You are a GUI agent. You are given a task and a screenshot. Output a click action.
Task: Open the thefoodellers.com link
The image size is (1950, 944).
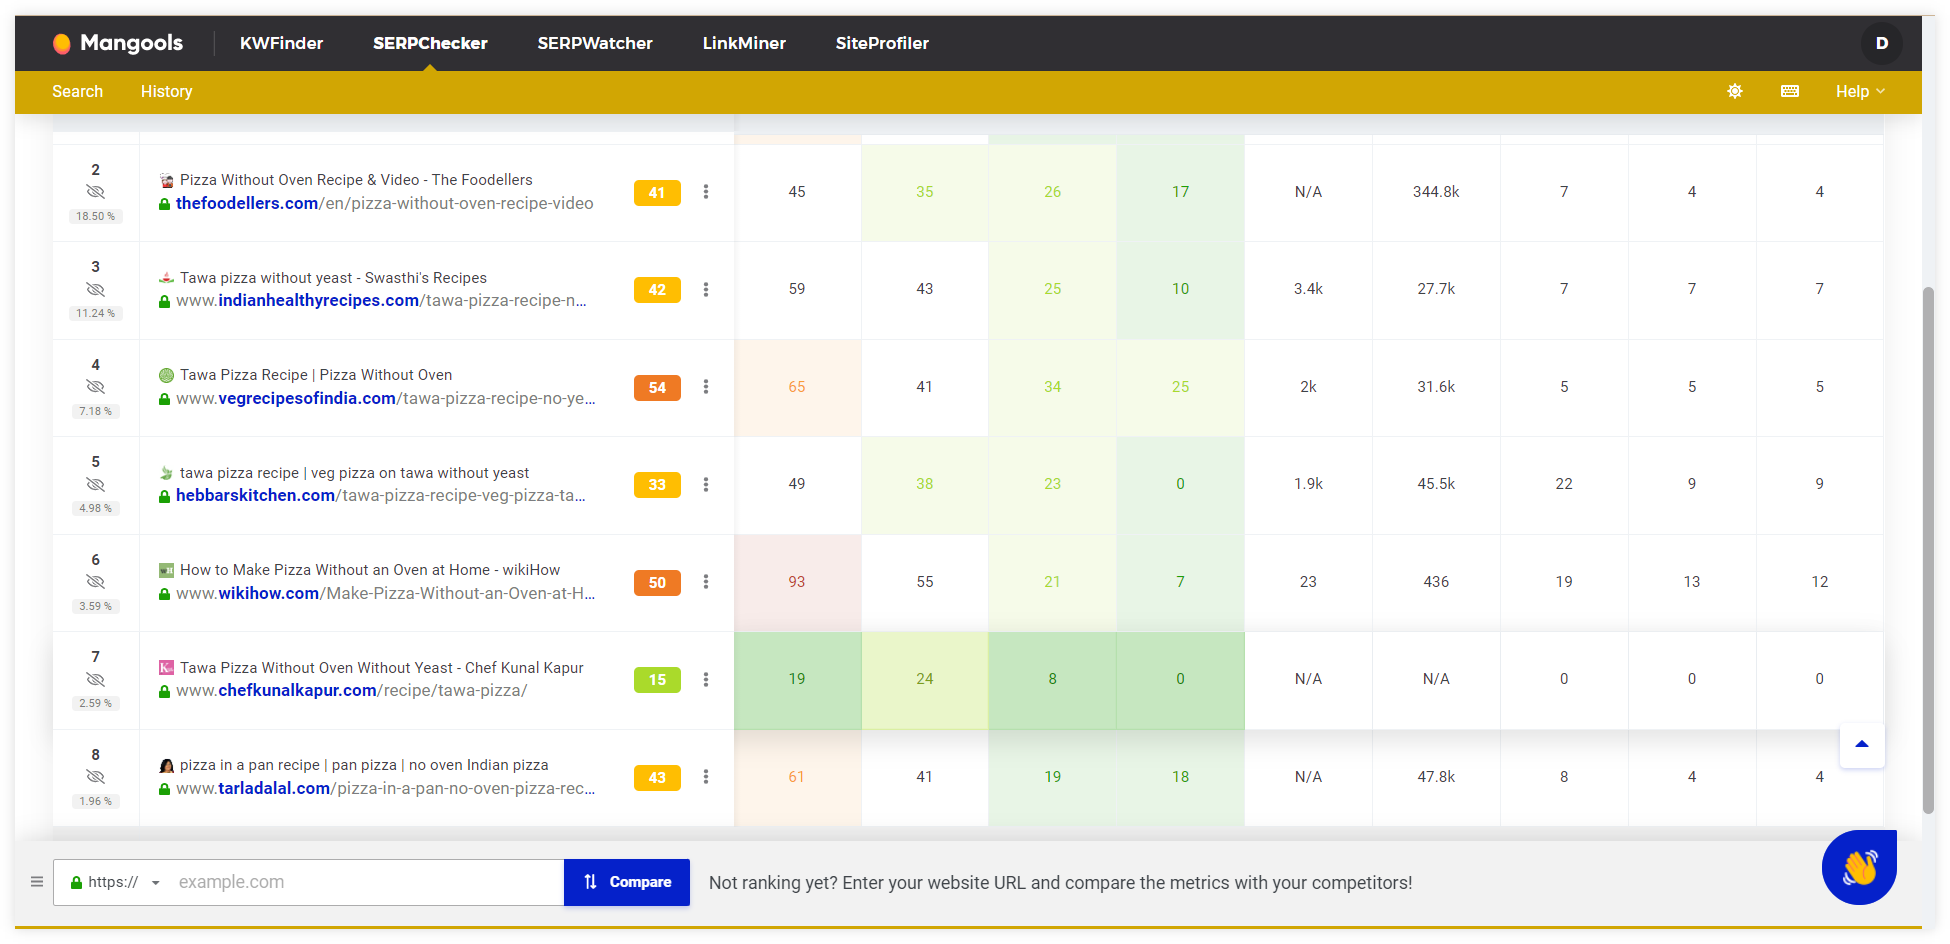click(246, 202)
